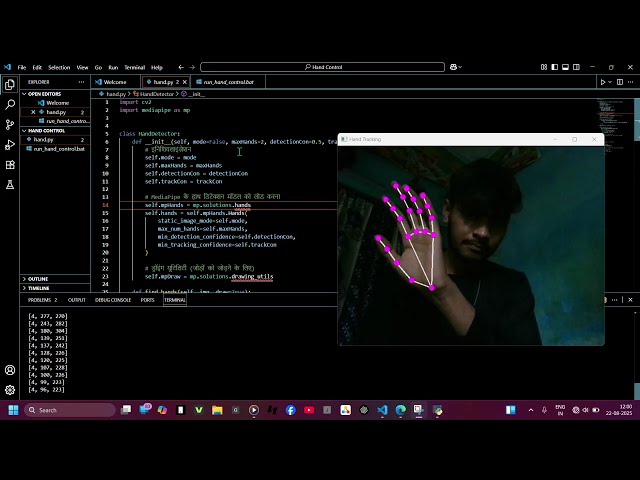Open the Edit menu
Image resolution: width=640 pixels, height=480 pixels.
pos(37,67)
